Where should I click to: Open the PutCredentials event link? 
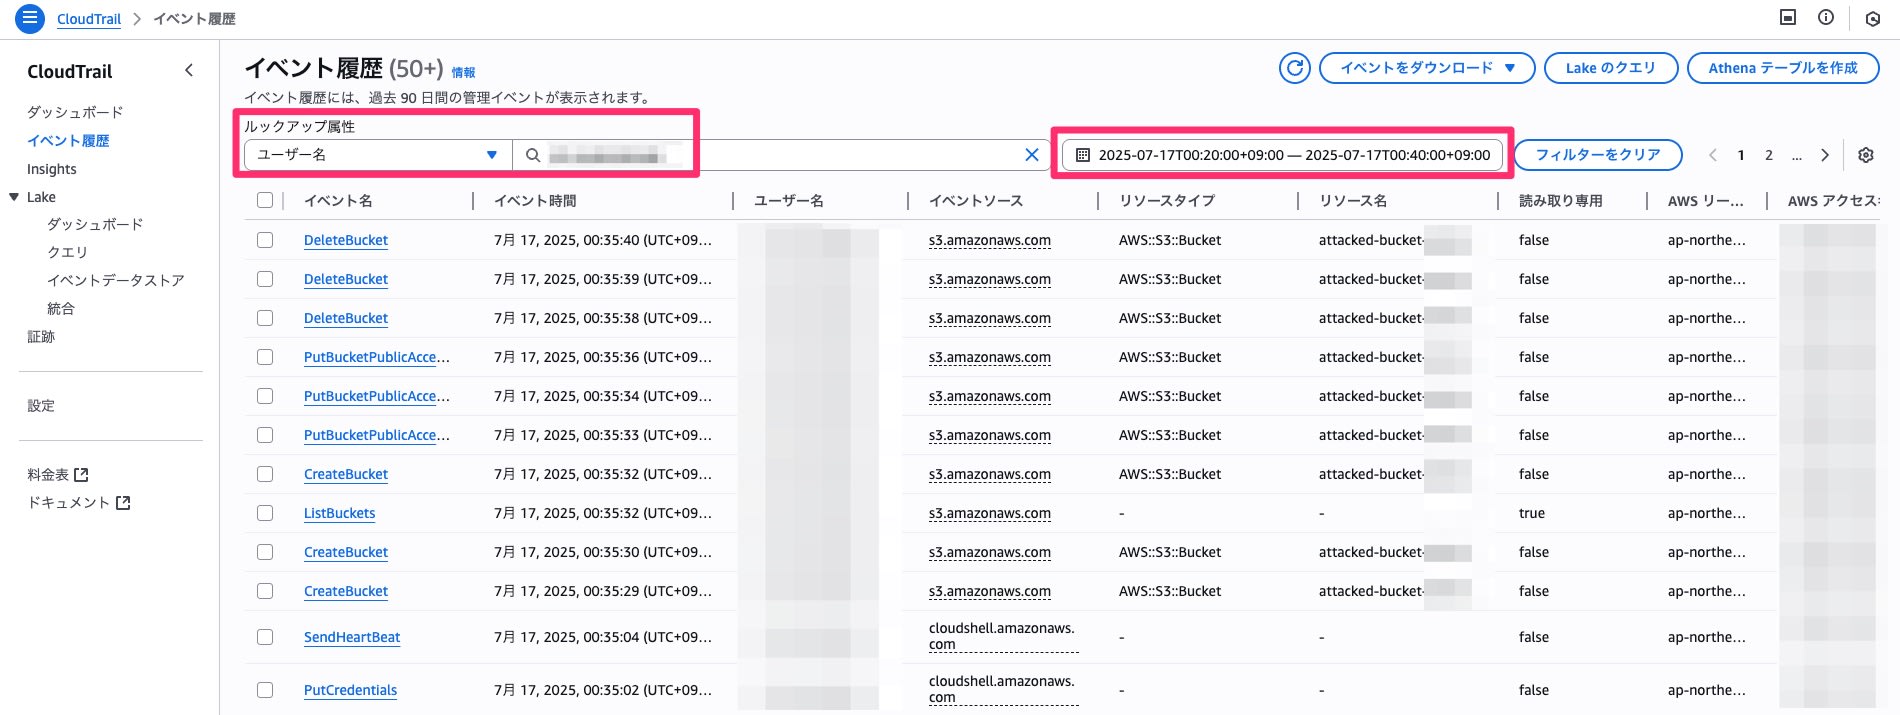pos(350,690)
